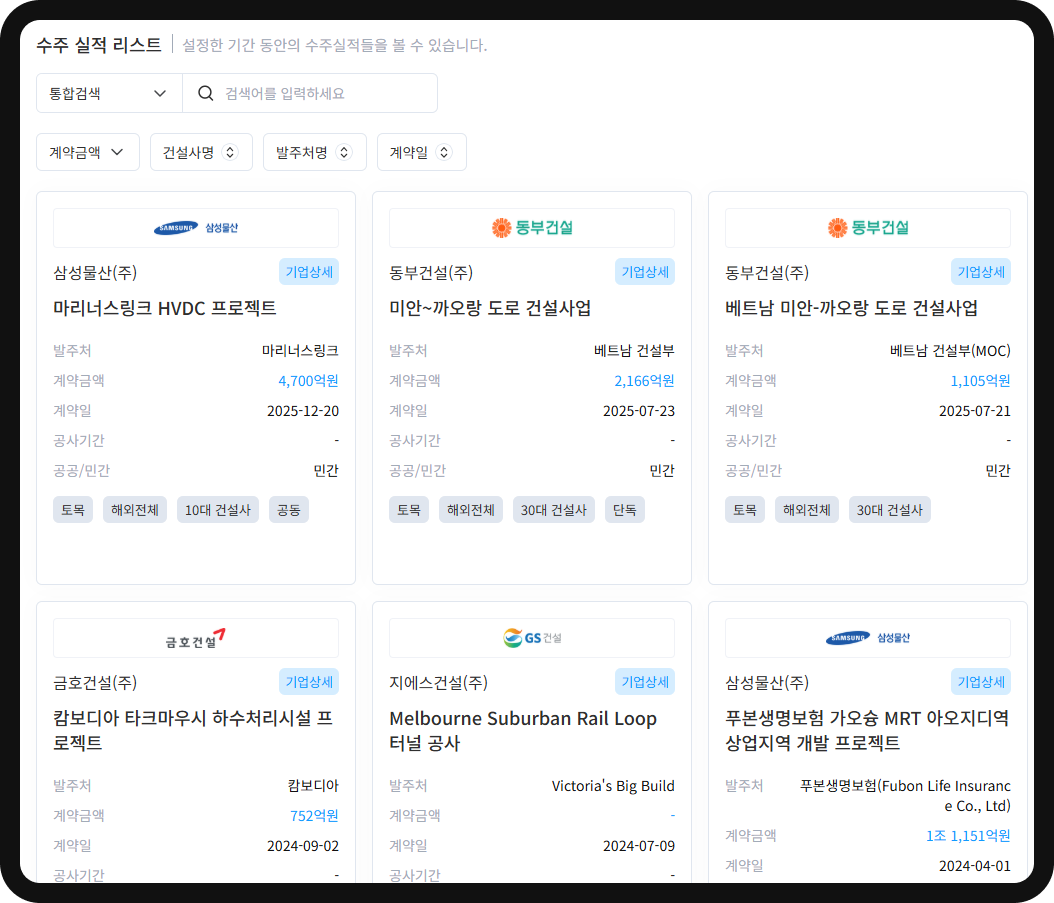Click the 1조 1,151억원 contract amount
This screenshot has height=903, width=1054.
point(968,836)
